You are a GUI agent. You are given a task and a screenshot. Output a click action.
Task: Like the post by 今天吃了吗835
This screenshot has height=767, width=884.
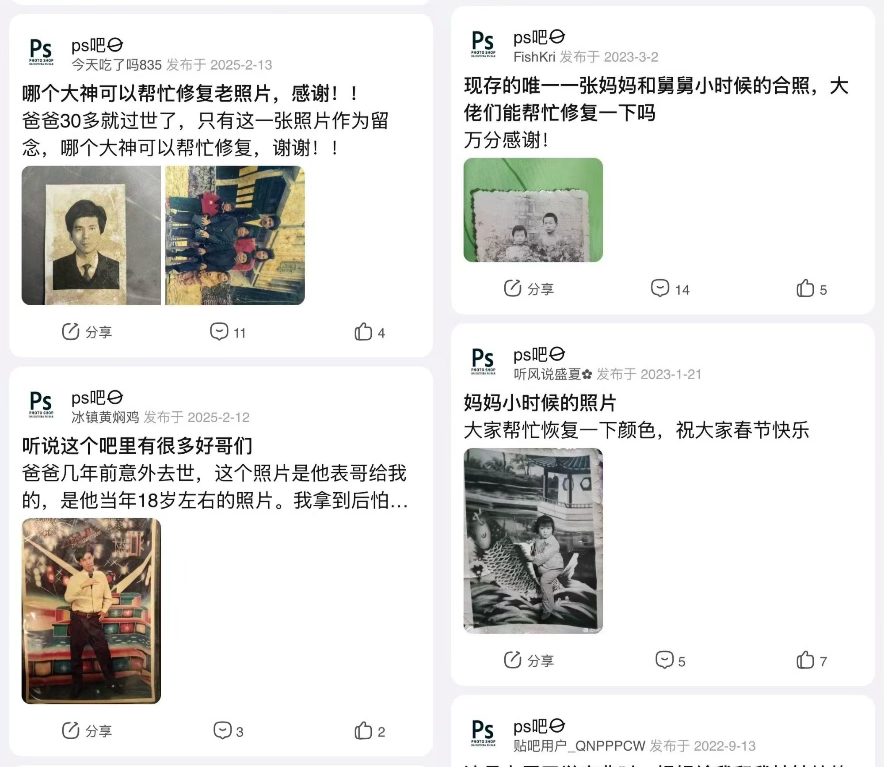pyautogui.click(x=370, y=332)
